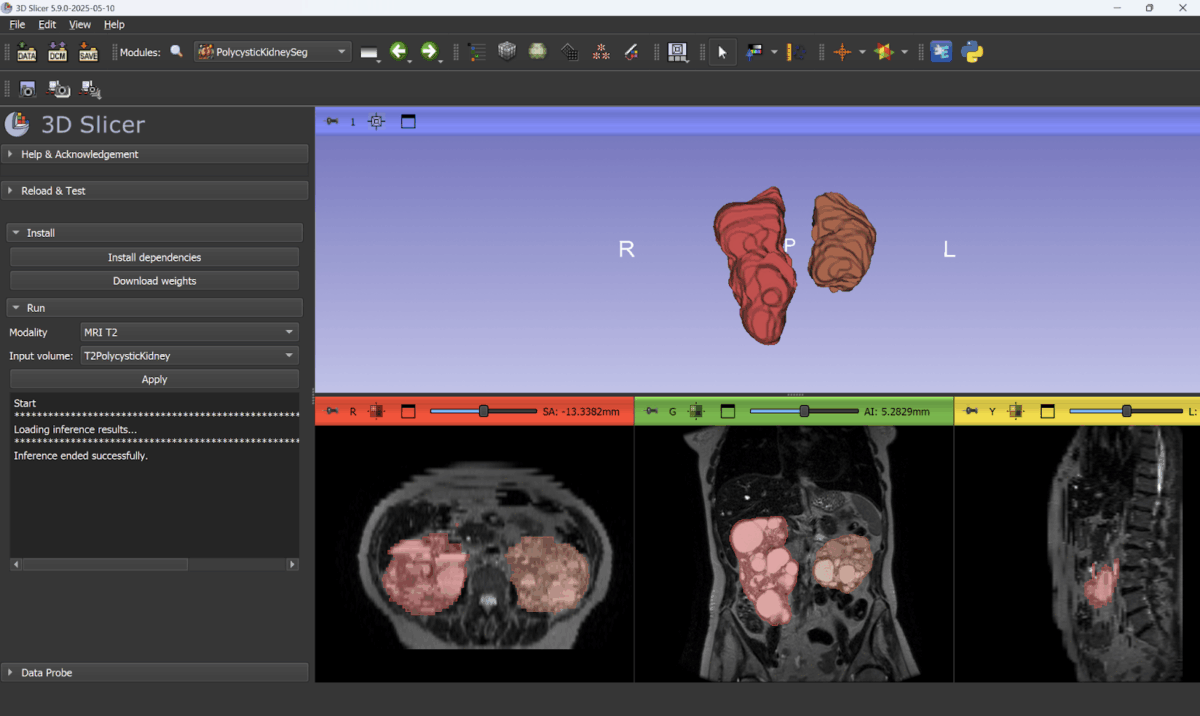Click the crosshair toolbar icon

coord(842,51)
